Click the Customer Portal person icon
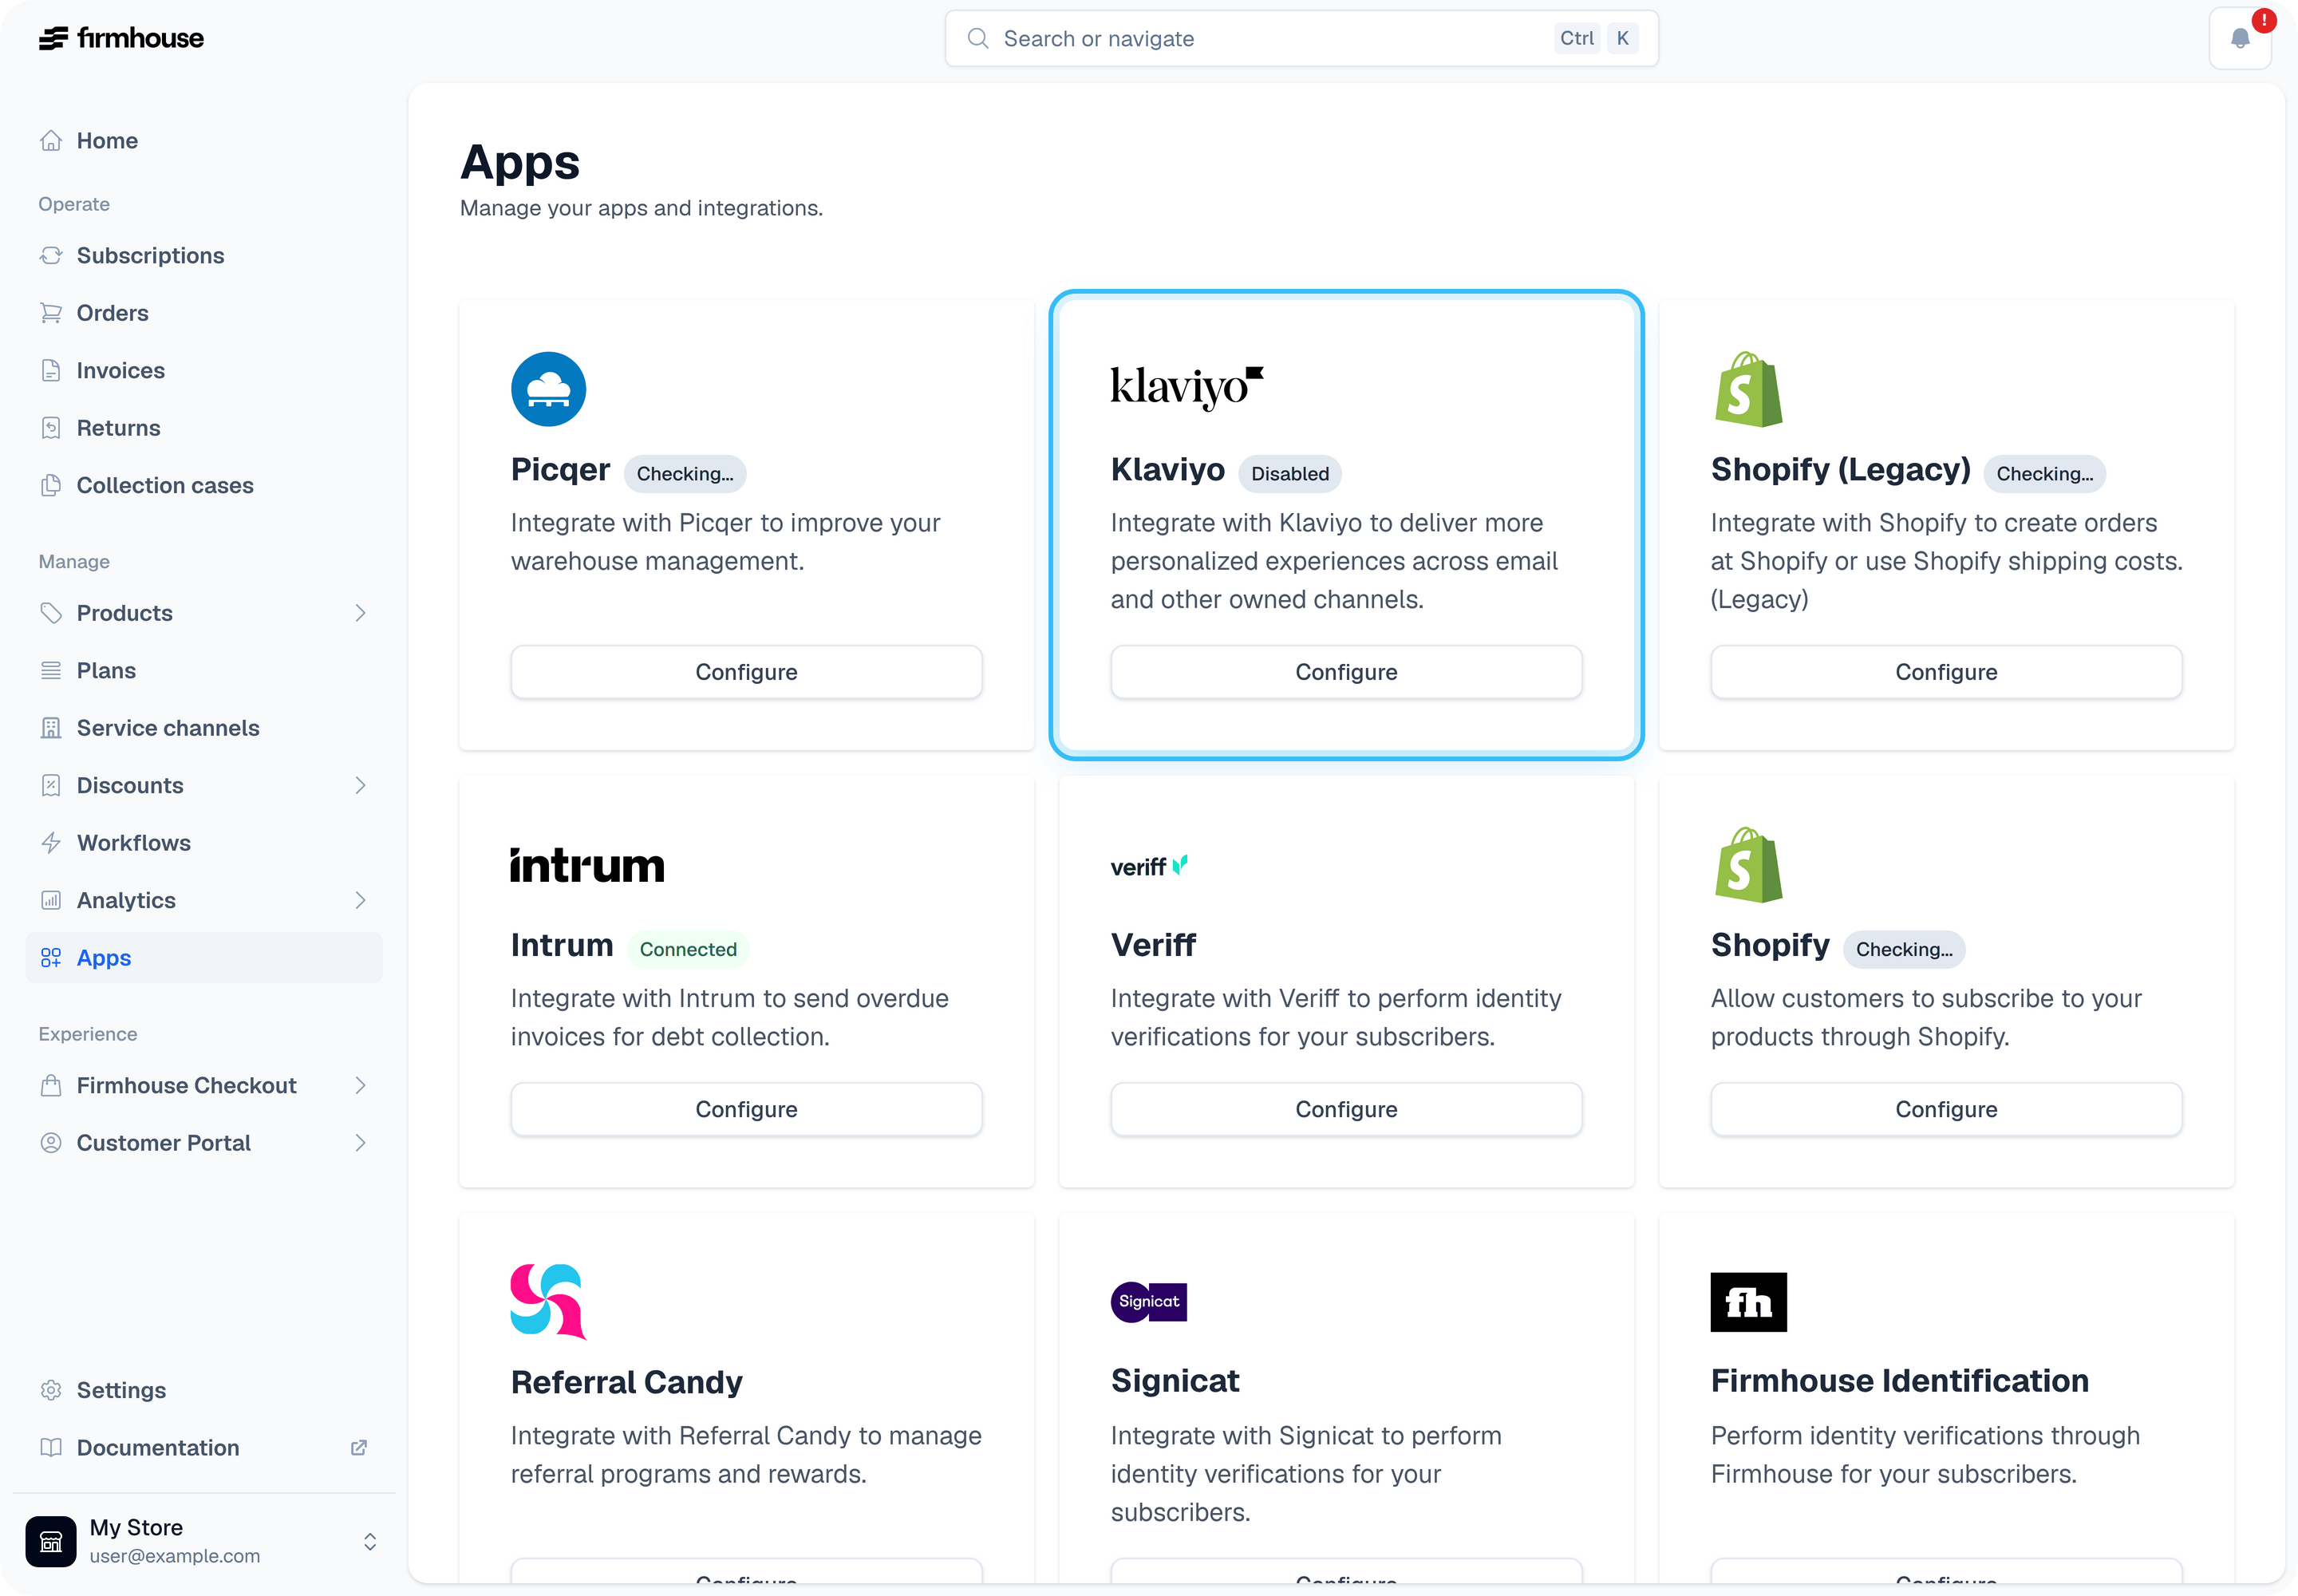Image resolution: width=2298 pixels, height=1596 pixels. pyautogui.click(x=51, y=1143)
